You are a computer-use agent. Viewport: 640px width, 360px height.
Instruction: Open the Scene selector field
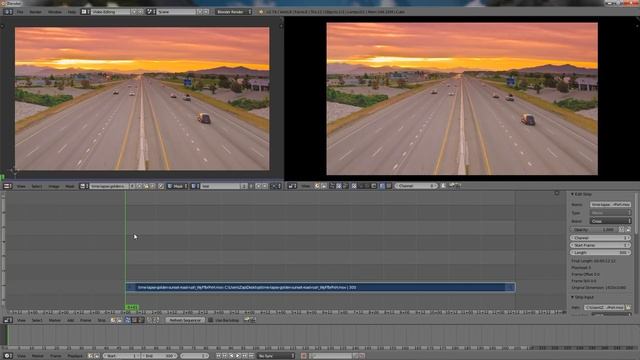pyautogui.click(x=176, y=12)
